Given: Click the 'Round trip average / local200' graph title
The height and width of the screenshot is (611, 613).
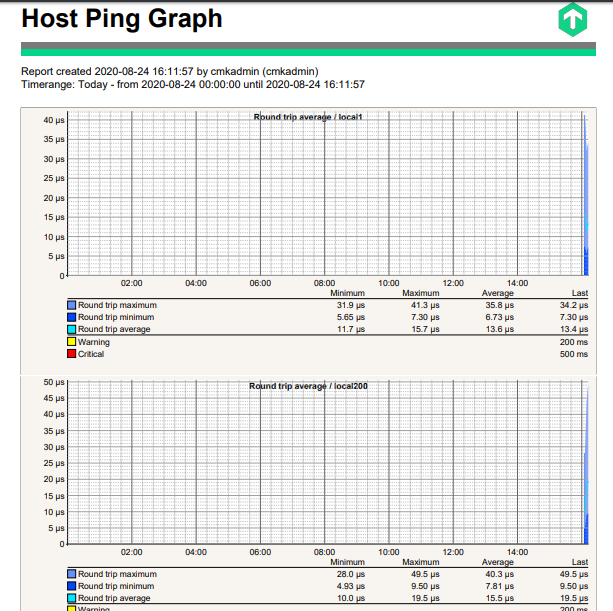Looking at the screenshot, I should click(308, 385).
